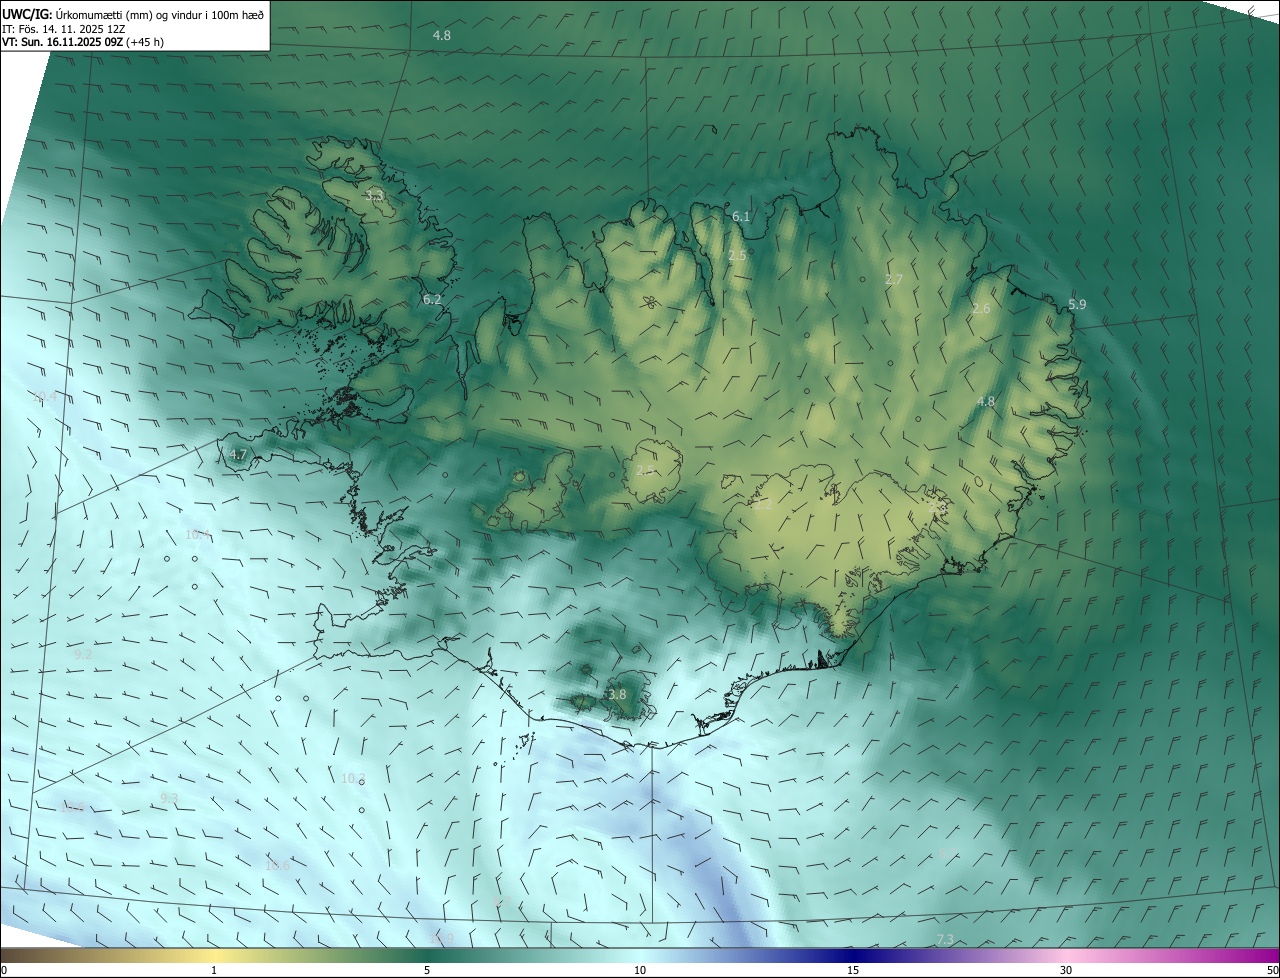Viewport: 1280px width, 978px height.
Task: Click the "UWC/IG: Úrkomumætti (mm)" title line
Action: click(x=133, y=14)
